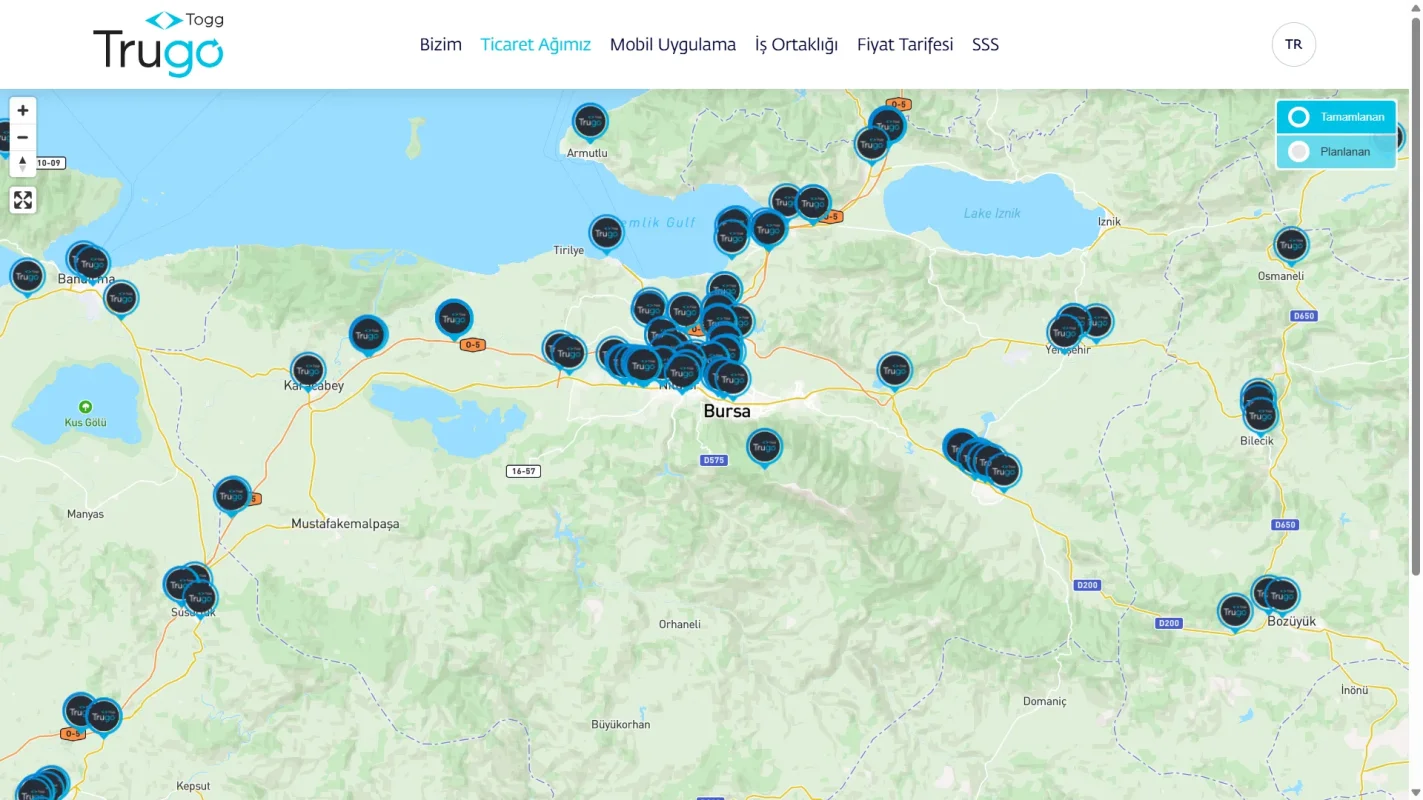
Task: Select the Trugo charger near Armutlu
Action: coord(589,121)
